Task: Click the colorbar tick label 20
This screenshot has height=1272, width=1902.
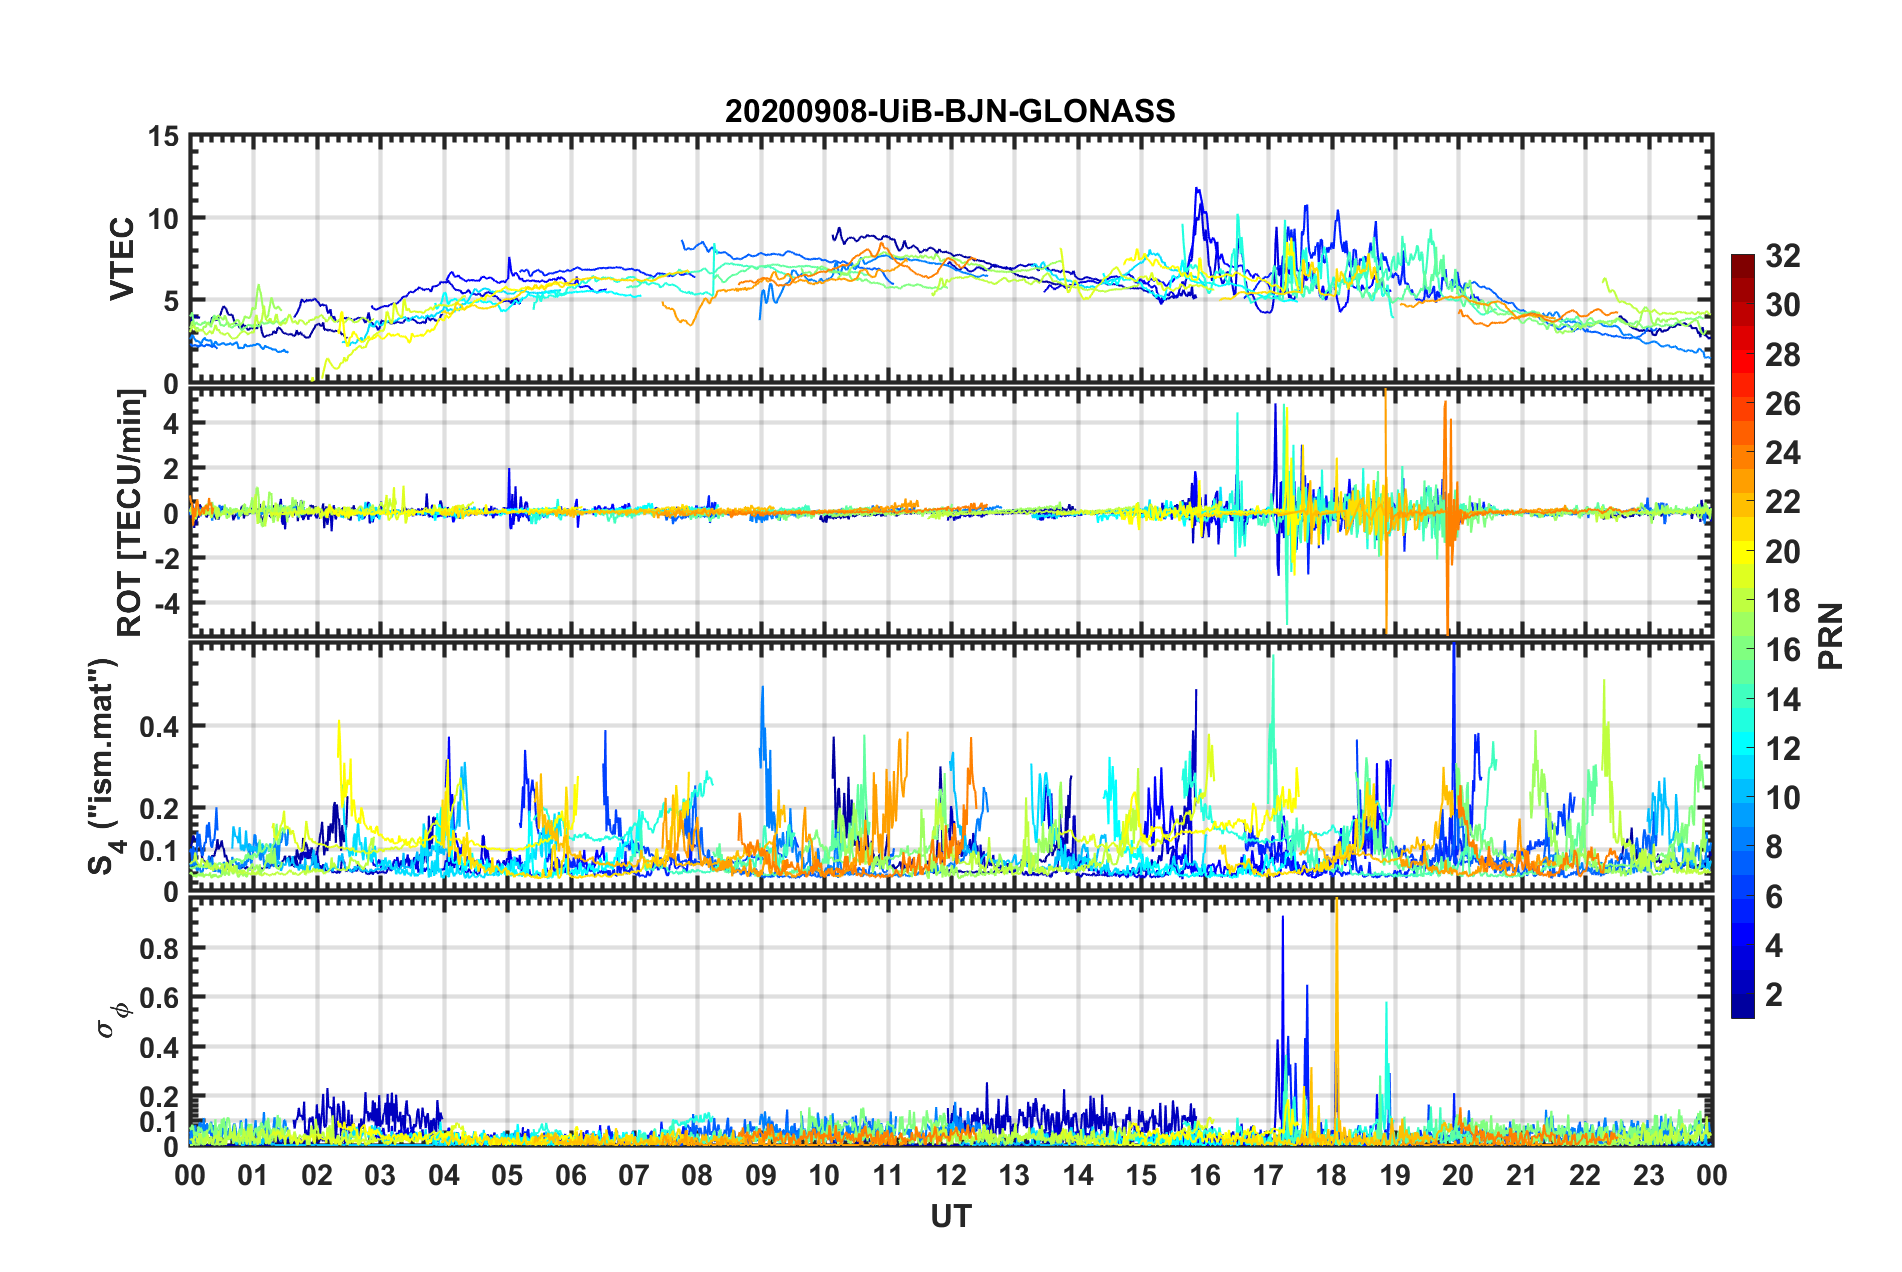Action: [1783, 552]
